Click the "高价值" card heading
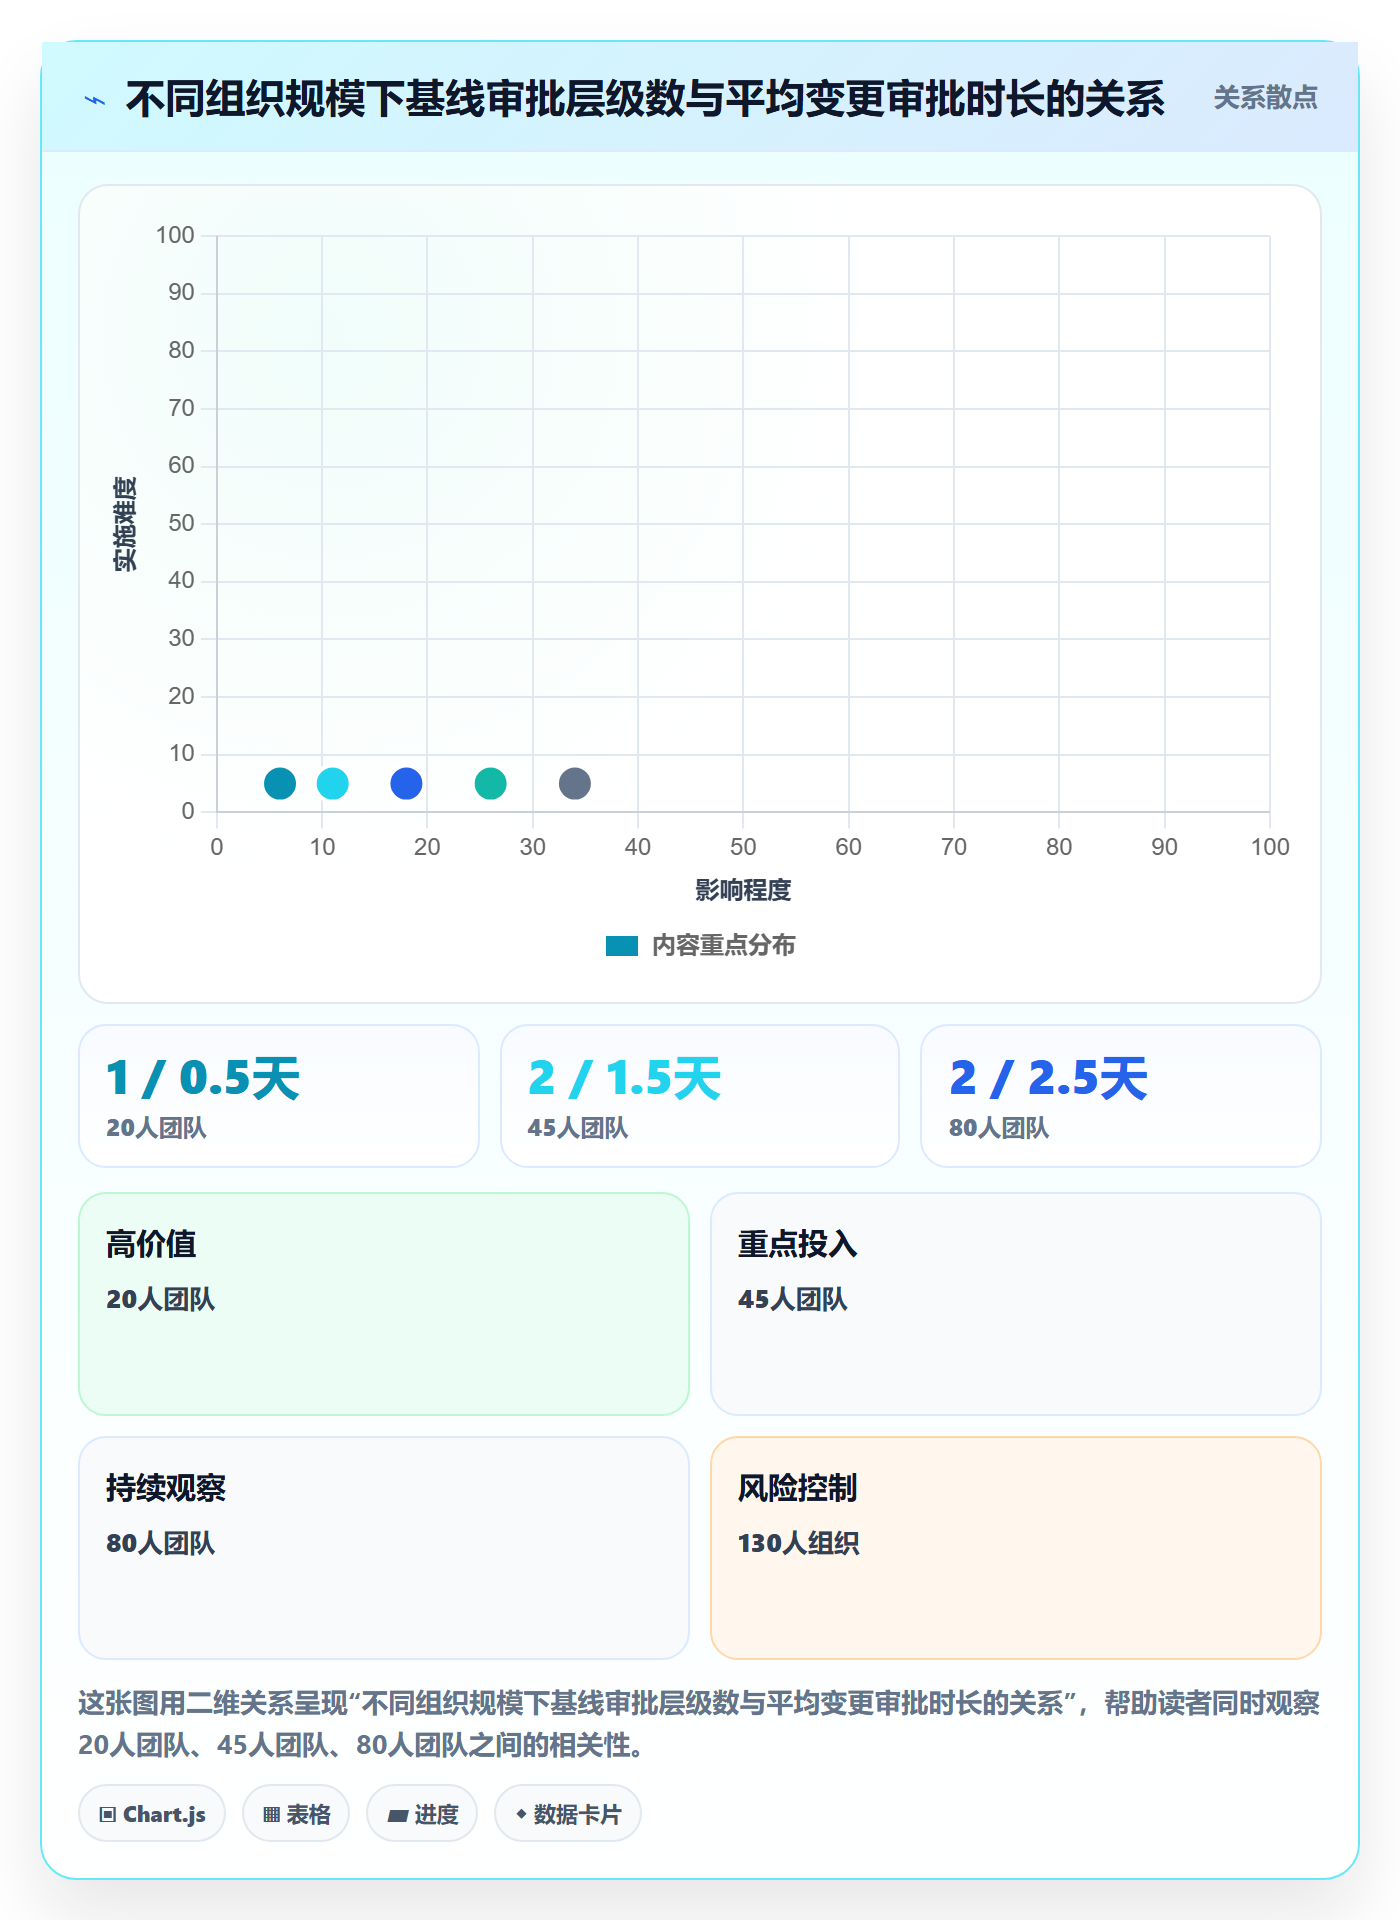This screenshot has width=1400, height=1920. [151, 1244]
